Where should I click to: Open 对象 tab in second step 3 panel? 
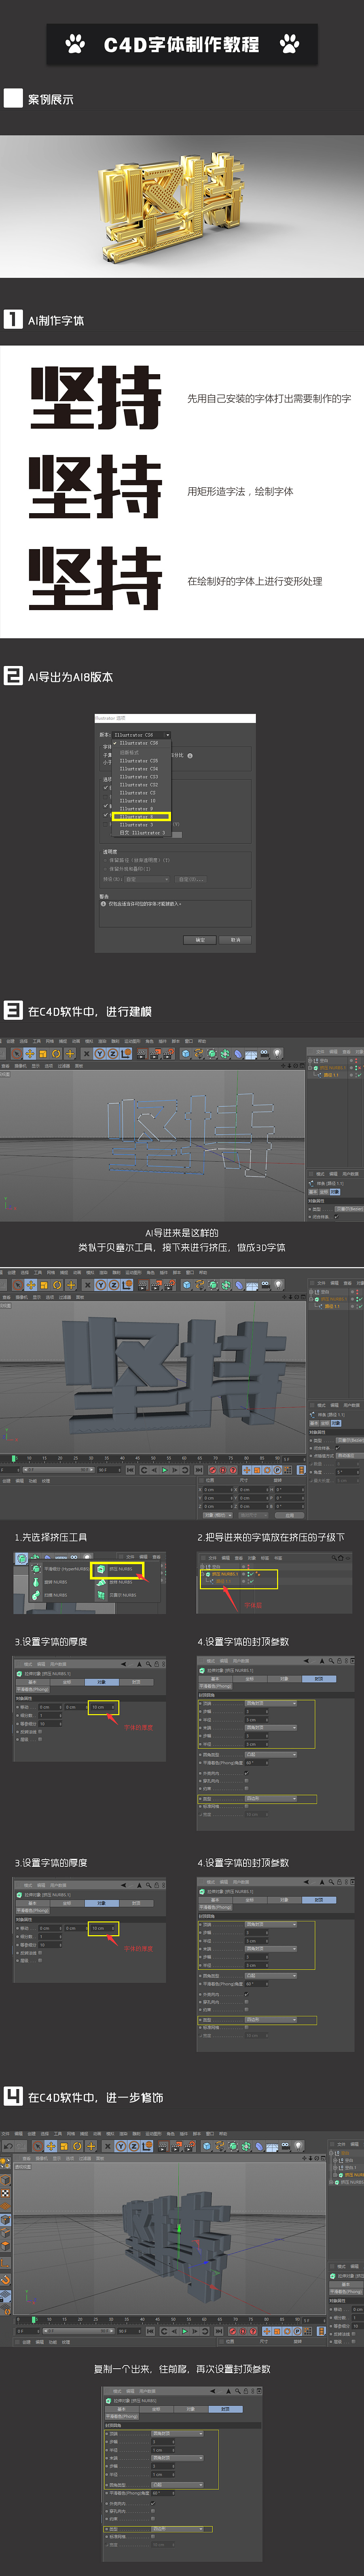tap(101, 1903)
